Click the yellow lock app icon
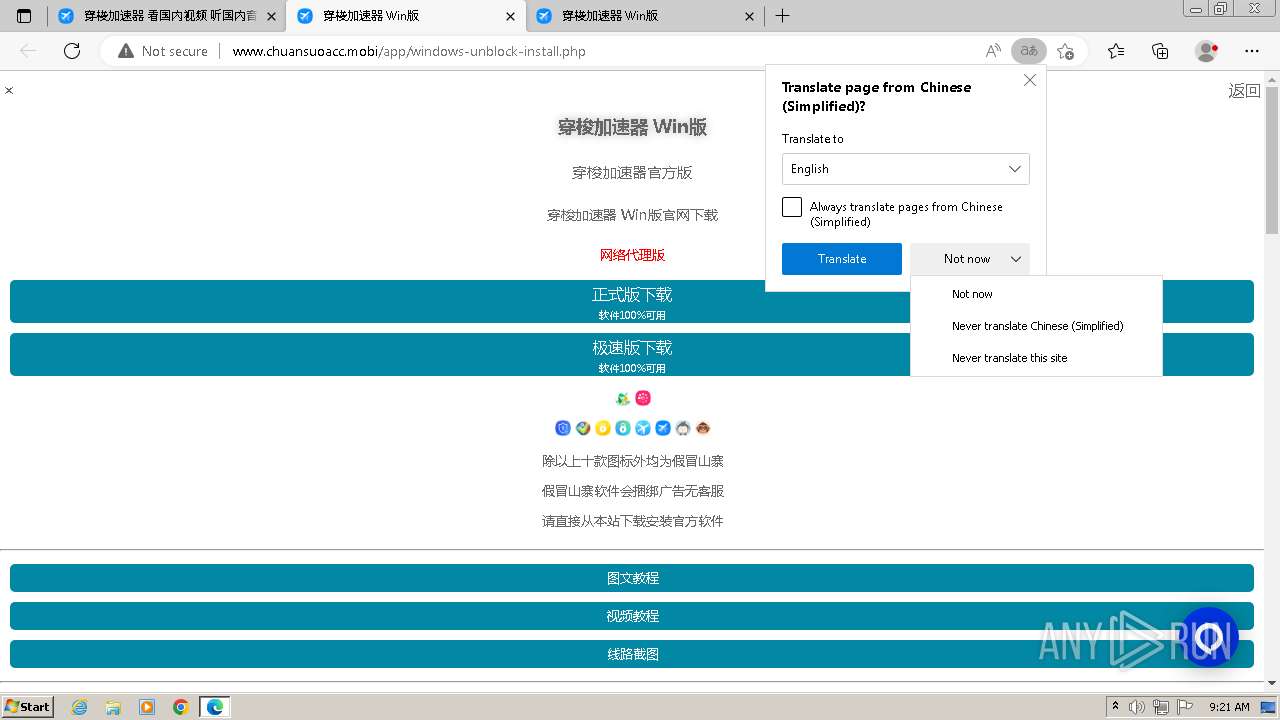Screen dimensions: 1280x720 603,428
